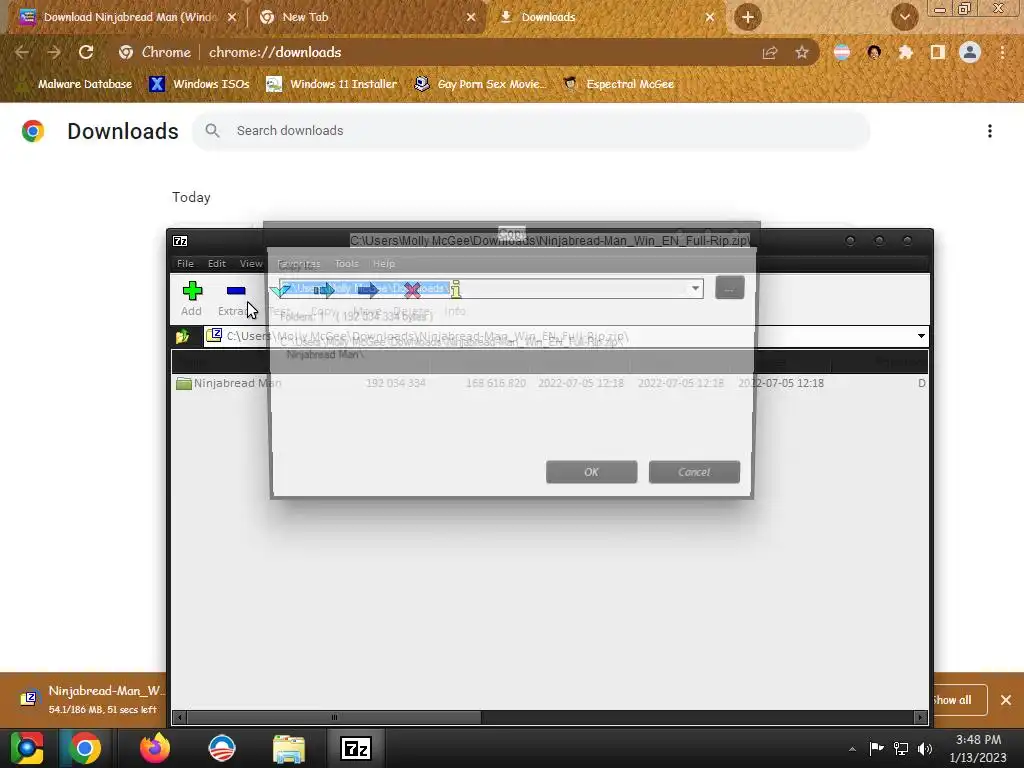Open a new Chrome tab with plus button
The width and height of the screenshot is (1024, 768).
coord(748,17)
